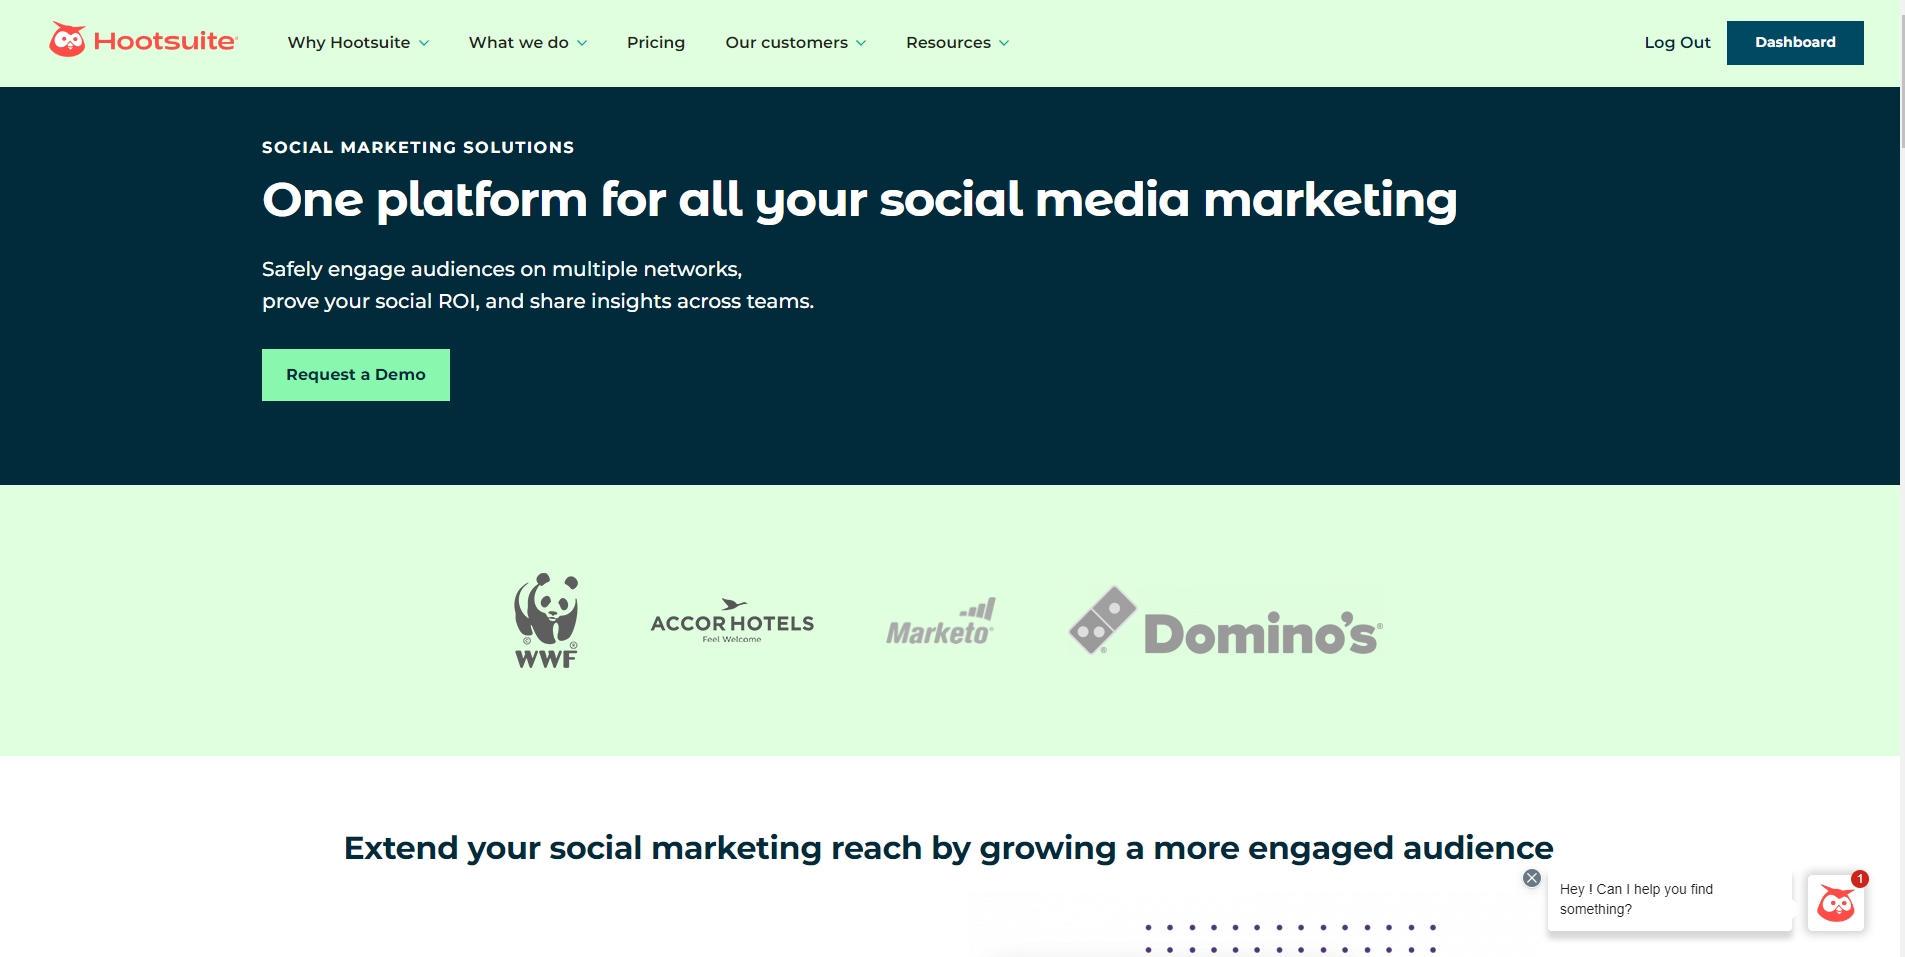Go to the Dashboard

(1795, 42)
